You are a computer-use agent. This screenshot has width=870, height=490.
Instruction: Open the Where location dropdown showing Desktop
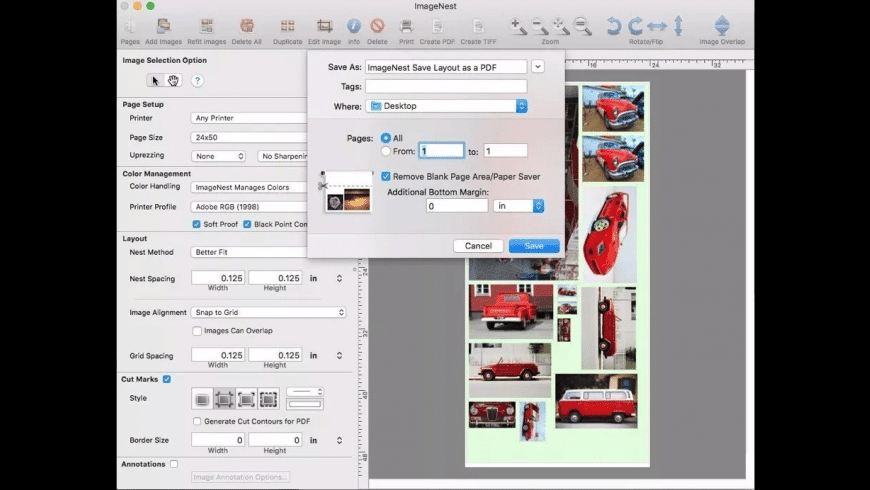446,106
